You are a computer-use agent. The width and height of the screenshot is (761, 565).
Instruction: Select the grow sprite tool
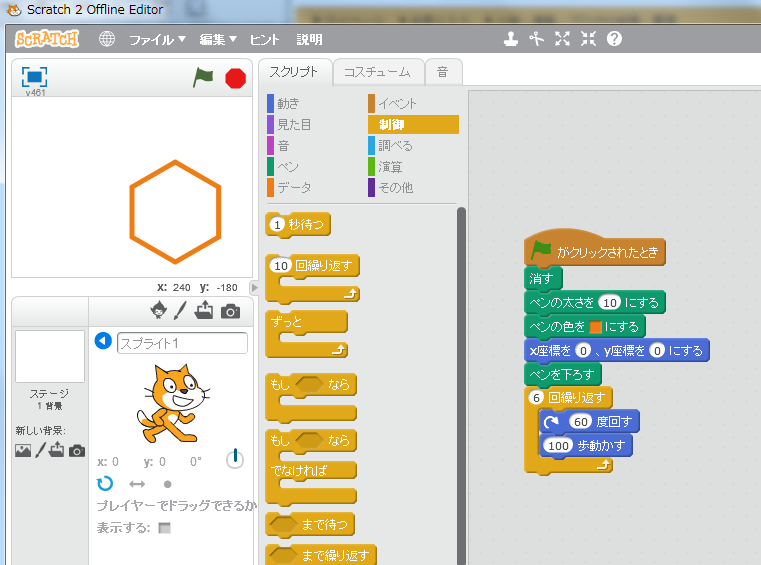[562, 39]
